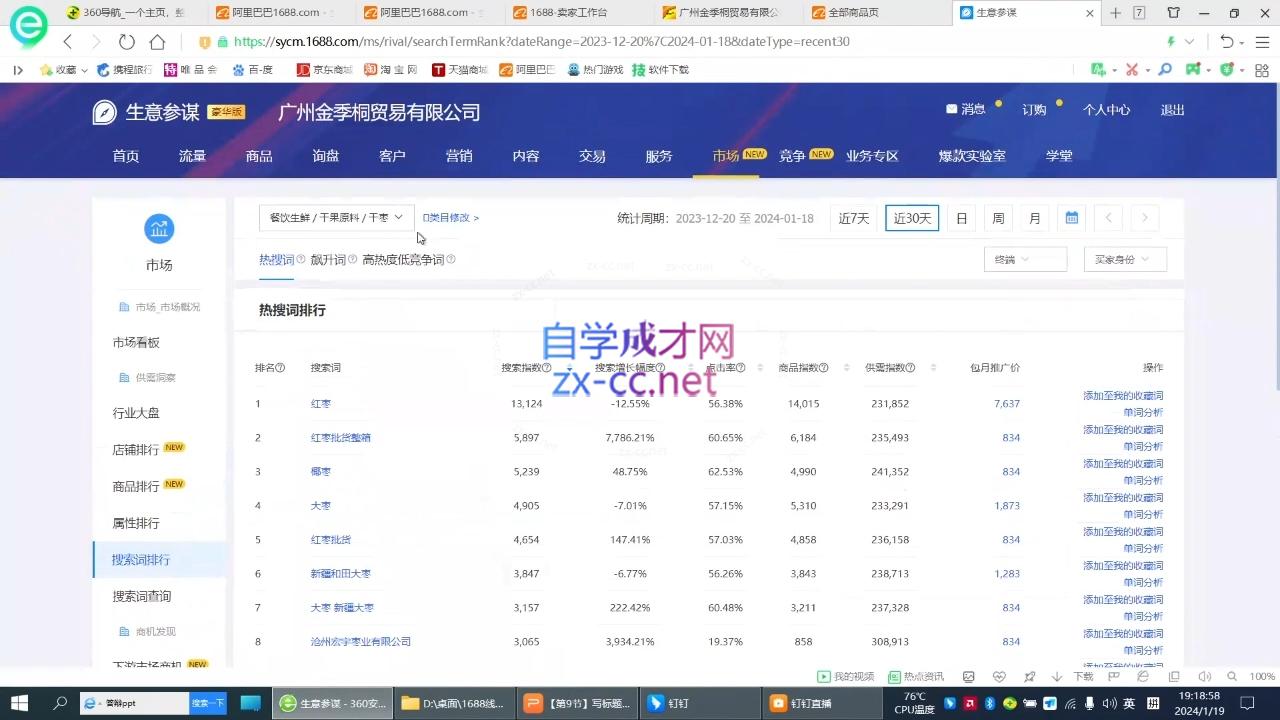Select the 月 period option
This screenshot has height=720, width=1280.
click(1035, 218)
